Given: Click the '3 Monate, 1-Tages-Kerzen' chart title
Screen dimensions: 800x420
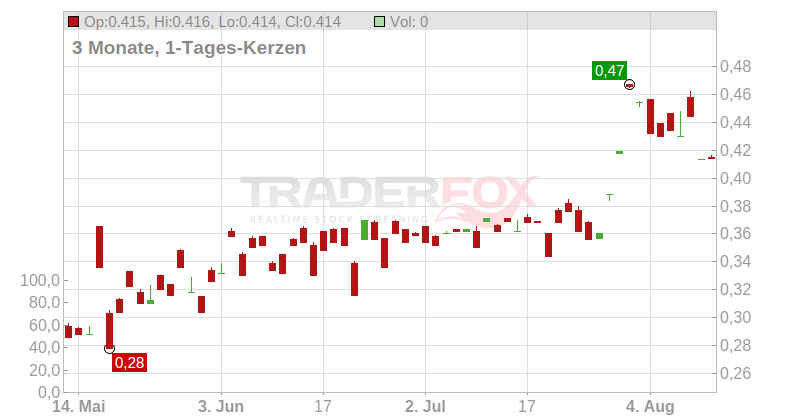Looking at the screenshot, I should (x=189, y=47).
